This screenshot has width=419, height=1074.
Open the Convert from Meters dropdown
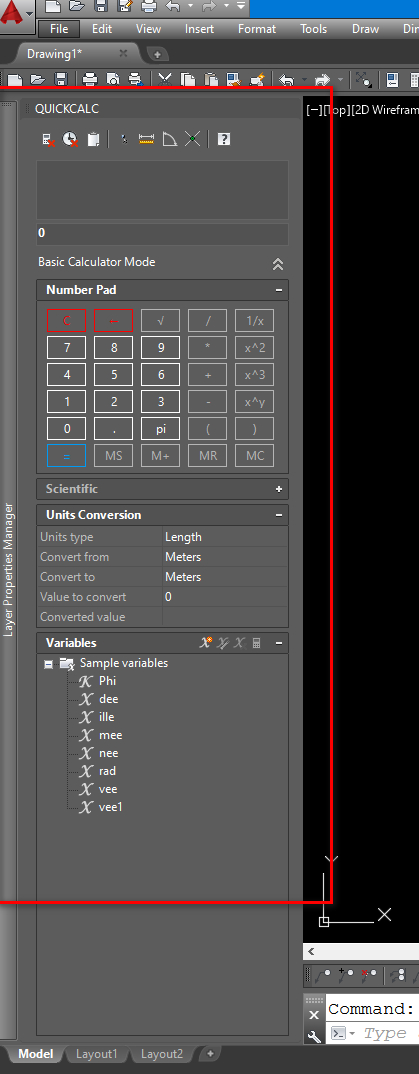point(225,557)
